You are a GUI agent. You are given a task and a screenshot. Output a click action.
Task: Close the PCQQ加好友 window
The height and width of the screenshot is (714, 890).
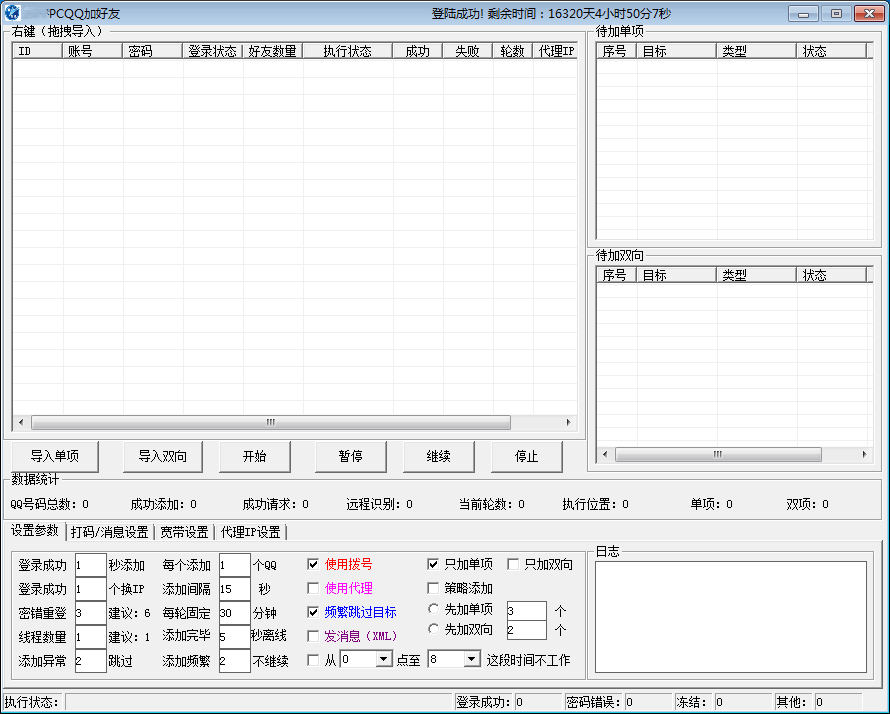[869, 14]
